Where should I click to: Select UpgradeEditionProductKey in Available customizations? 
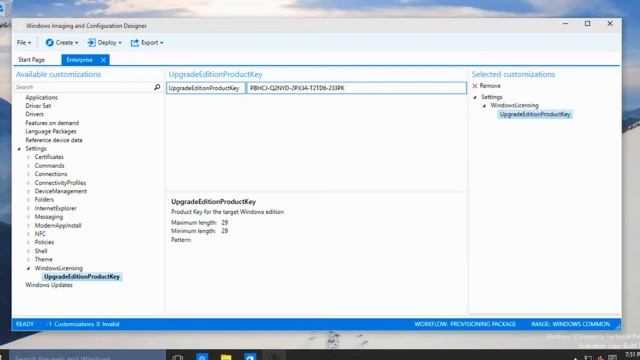point(82,277)
